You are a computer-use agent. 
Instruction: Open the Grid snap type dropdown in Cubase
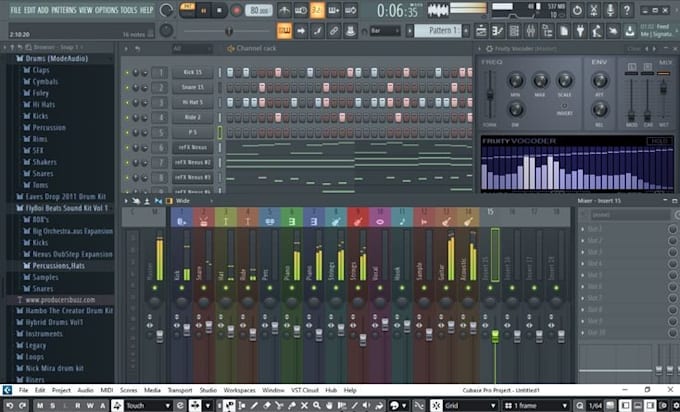pos(469,405)
